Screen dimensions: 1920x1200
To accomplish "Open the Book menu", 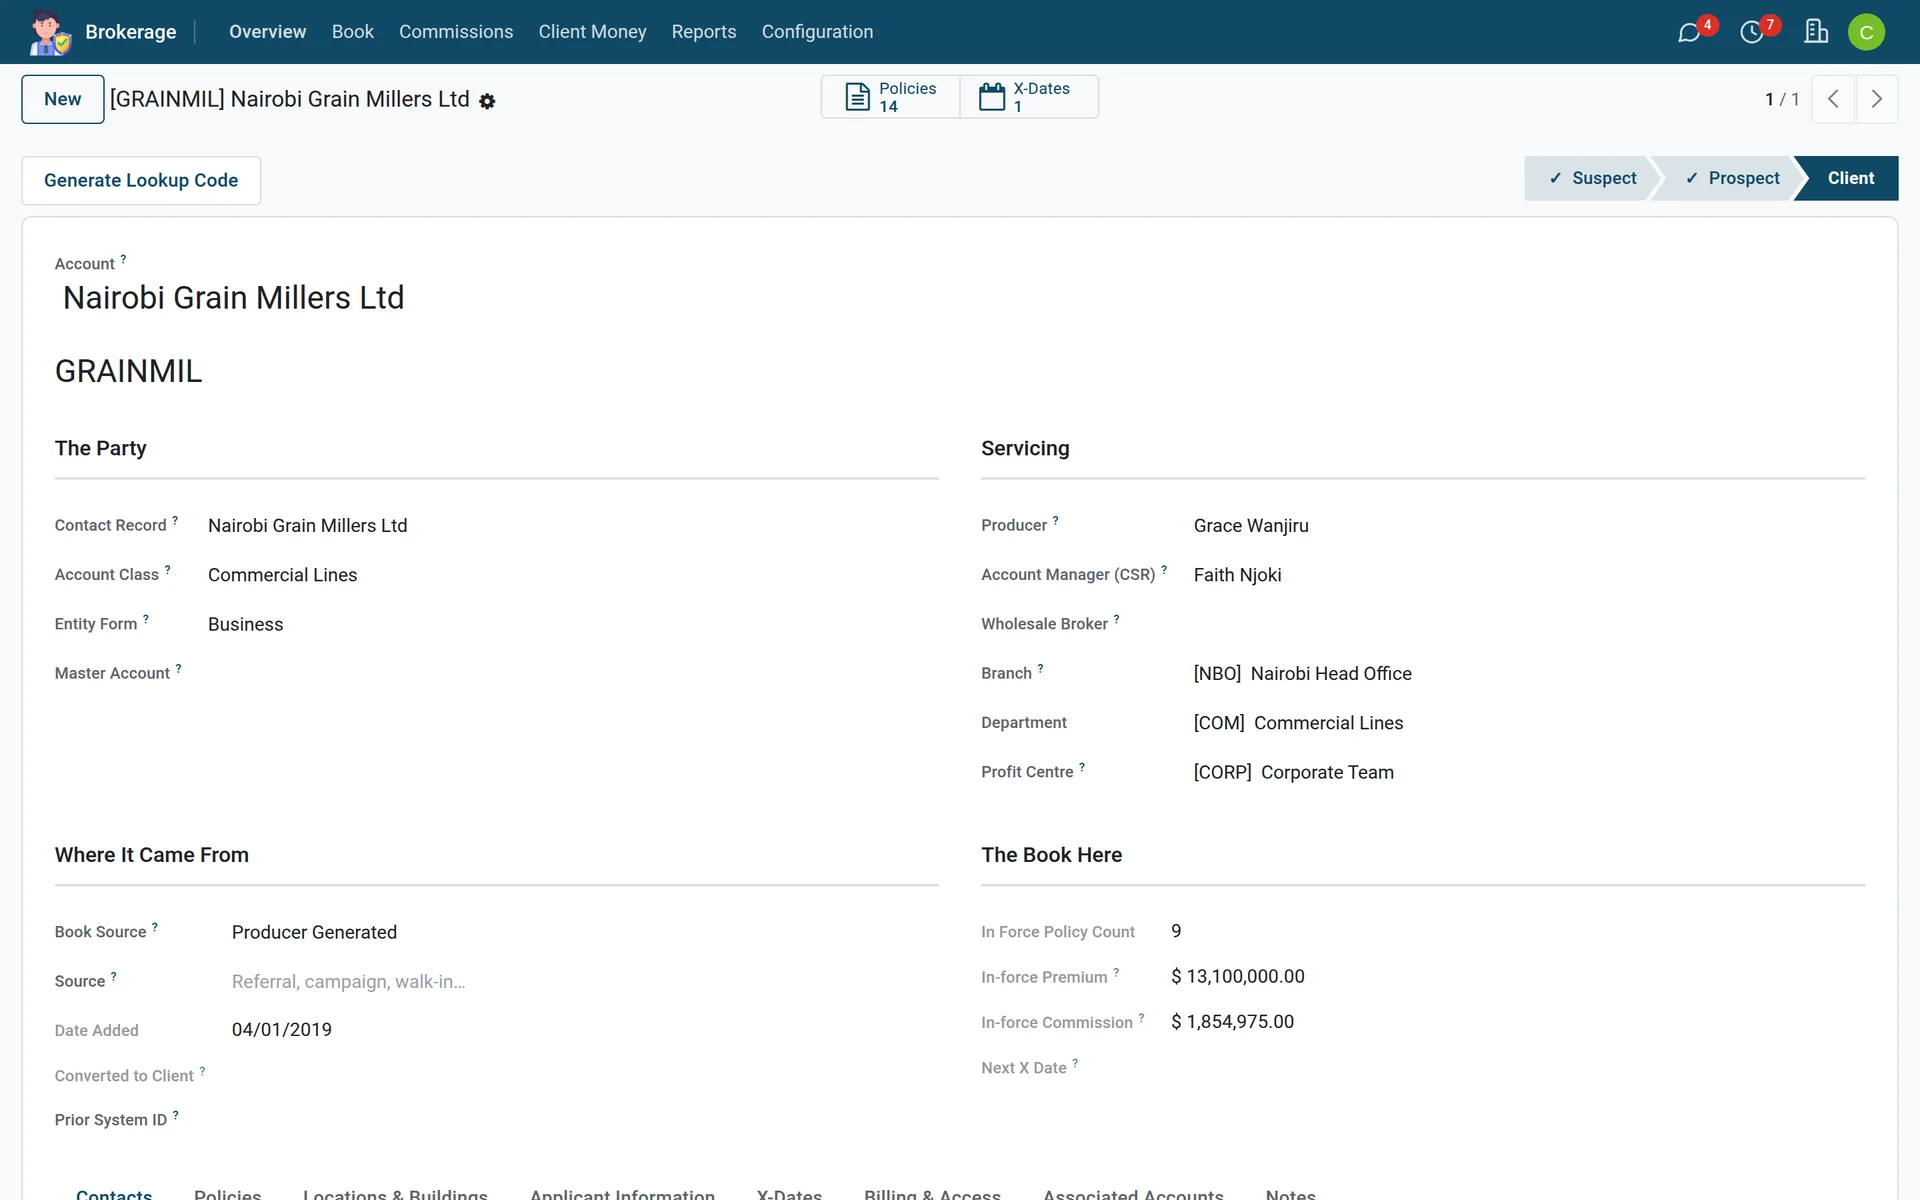I will pyautogui.click(x=353, y=32).
